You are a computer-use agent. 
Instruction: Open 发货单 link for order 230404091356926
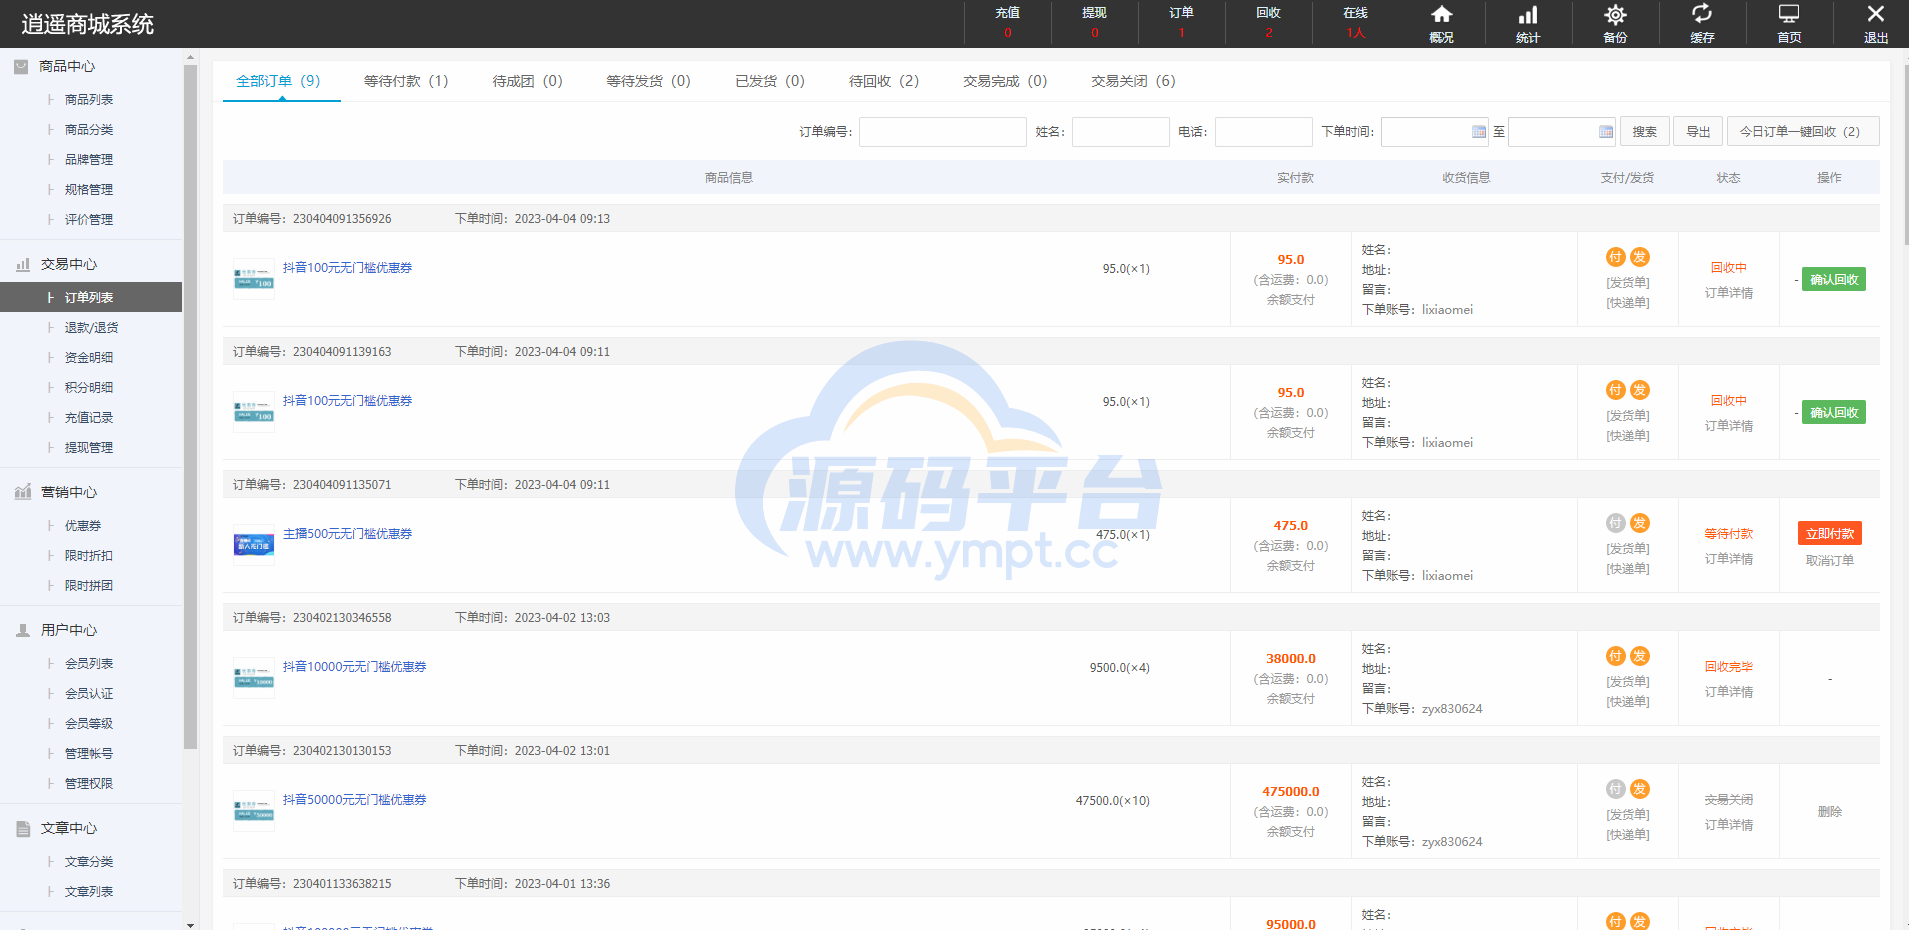tap(1628, 283)
